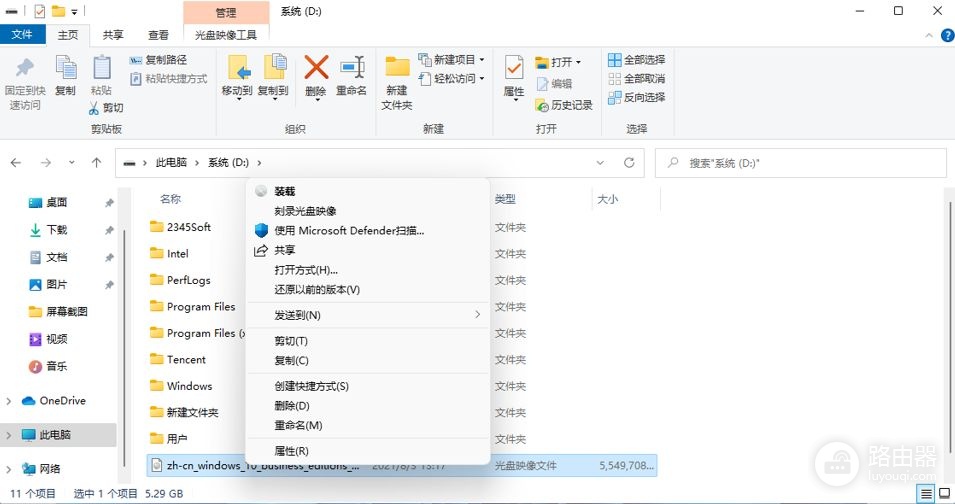Choose Share (共享) in context menu
This screenshot has width=955, height=504.
368,250
